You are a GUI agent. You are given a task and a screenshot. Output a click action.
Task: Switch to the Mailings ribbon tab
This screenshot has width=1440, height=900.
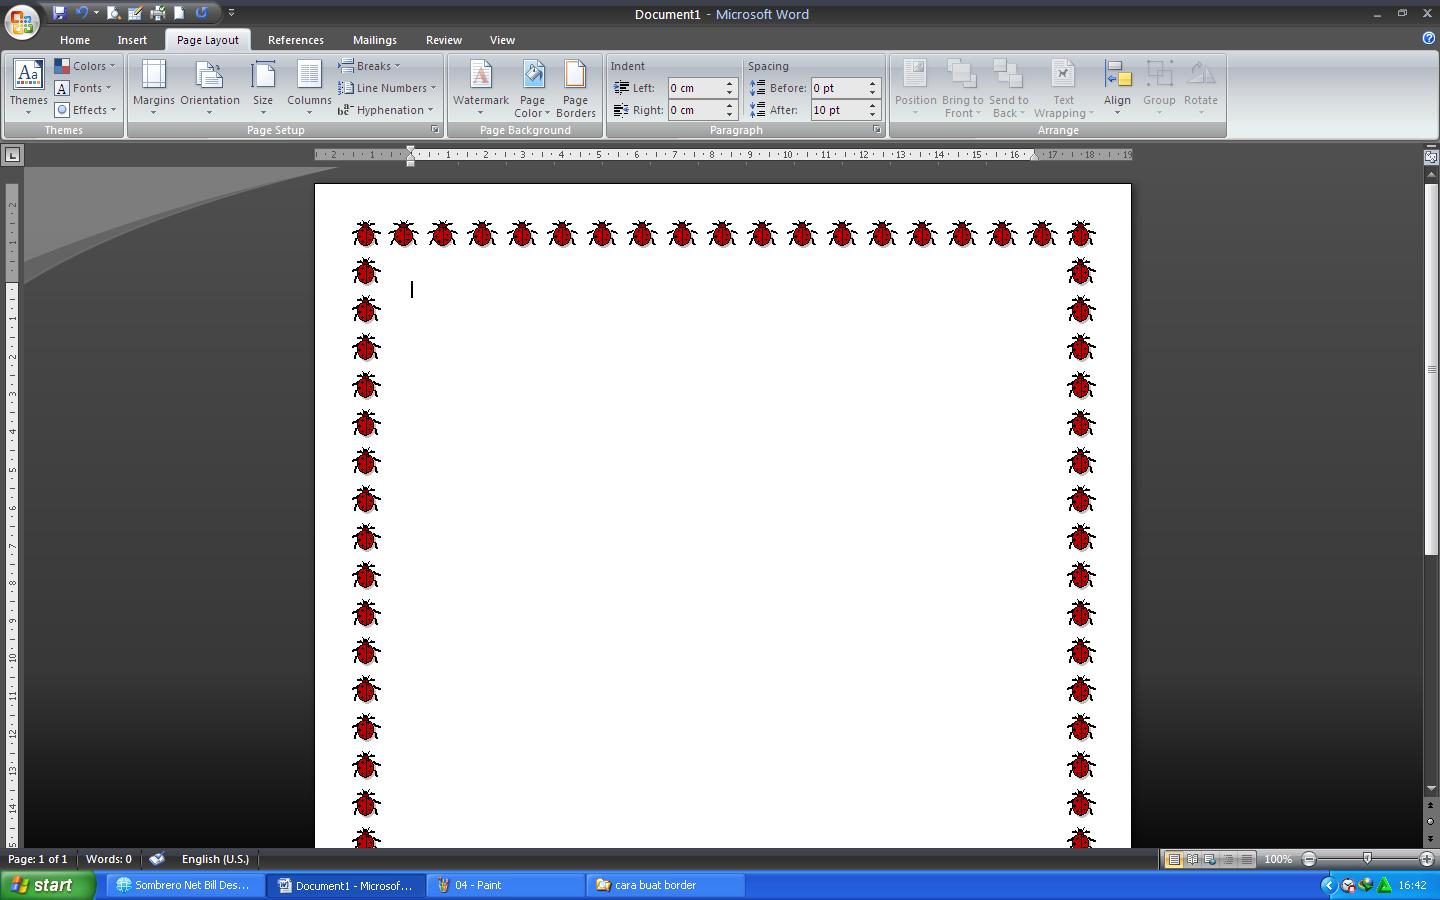tap(374, 39)
